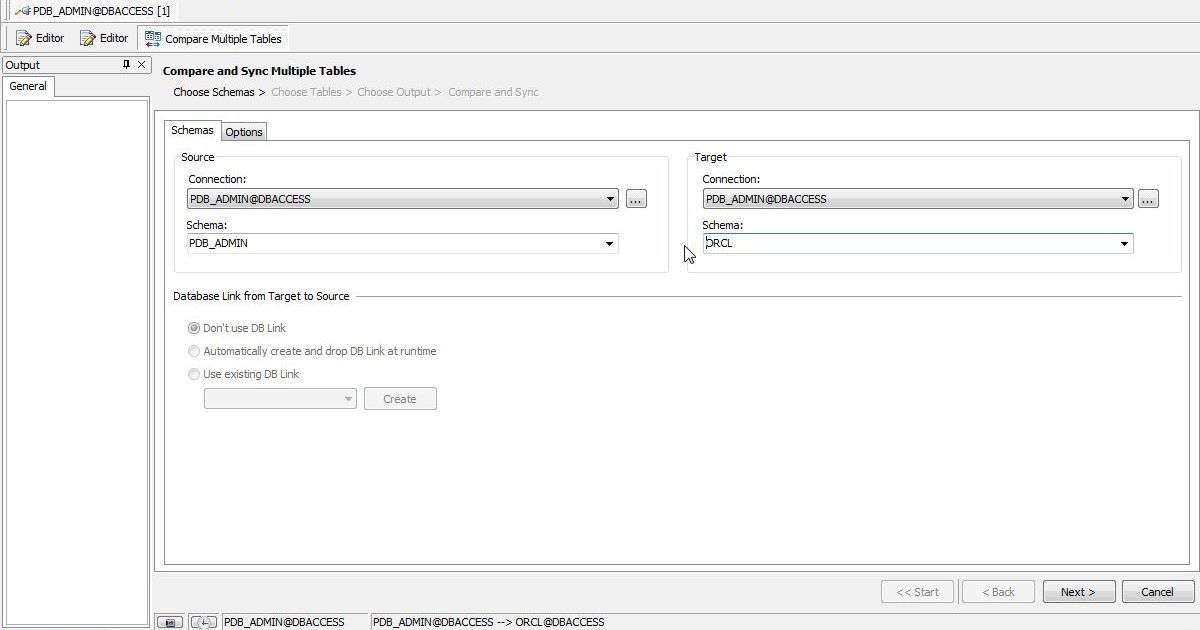
Task: Pin the Output panel with pushpin icon
Action: pos(126,65)
